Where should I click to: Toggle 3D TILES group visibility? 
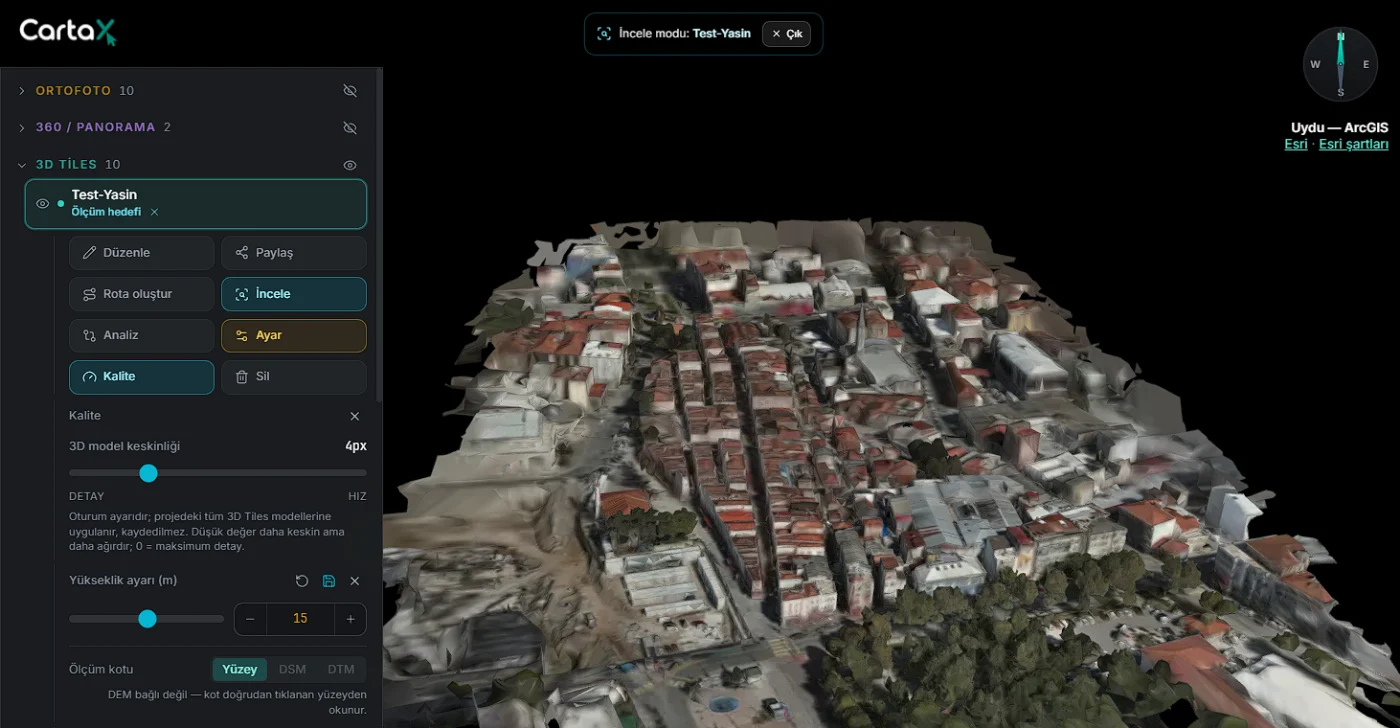click(x=350, y=165)
